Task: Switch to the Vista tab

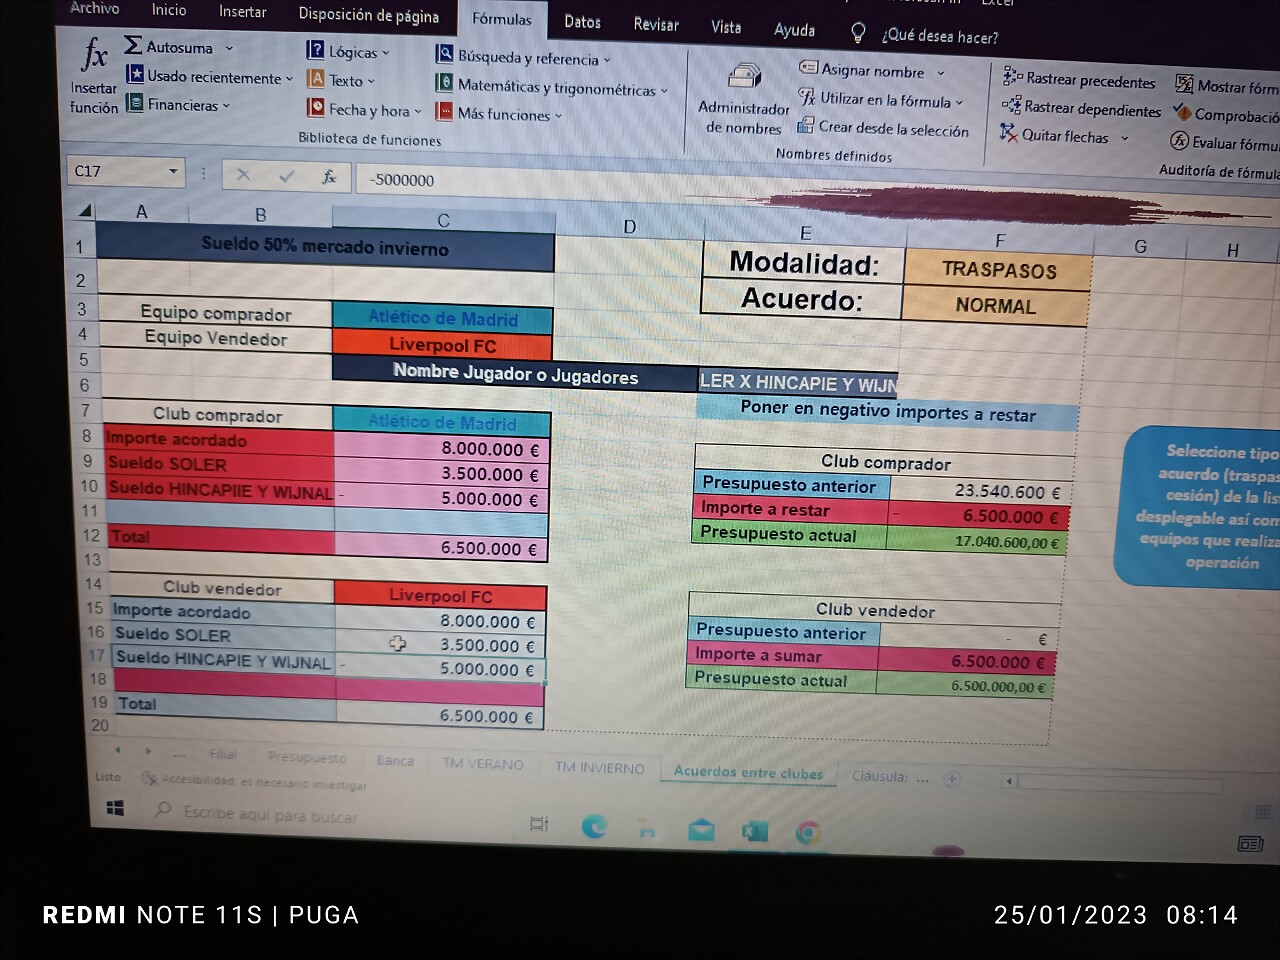Action: pos(726,27)
